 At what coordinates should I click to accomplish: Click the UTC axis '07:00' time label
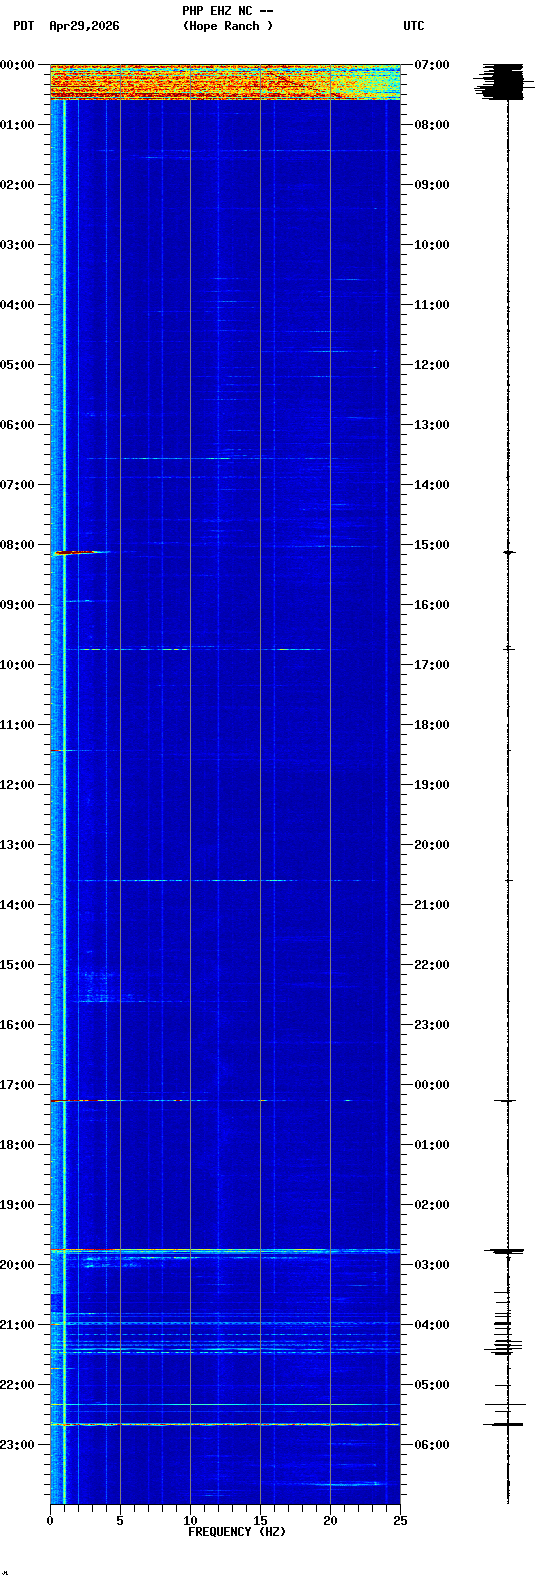point(432,65)
